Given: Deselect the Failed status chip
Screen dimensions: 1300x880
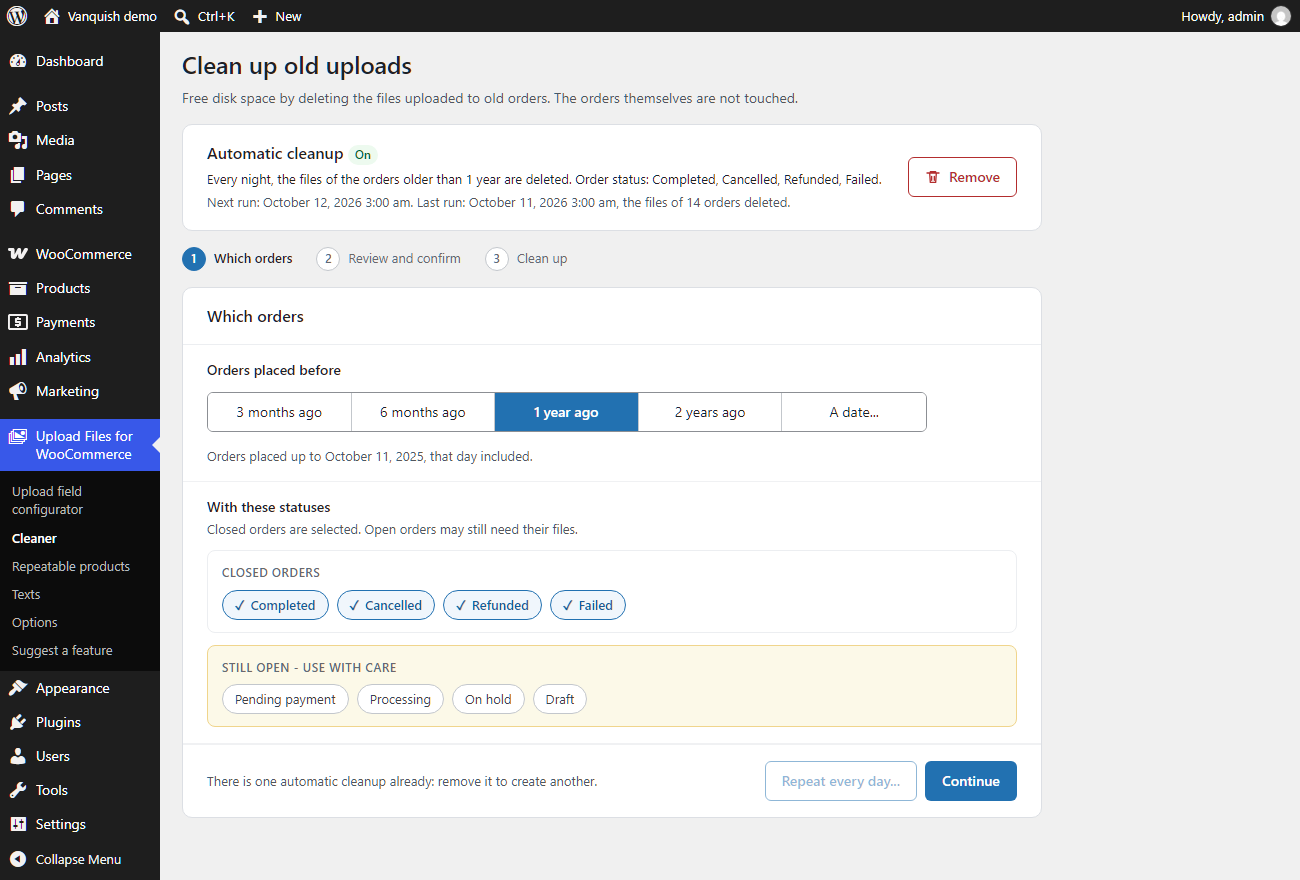Looking at the screenshot, I should pos(588,605).
